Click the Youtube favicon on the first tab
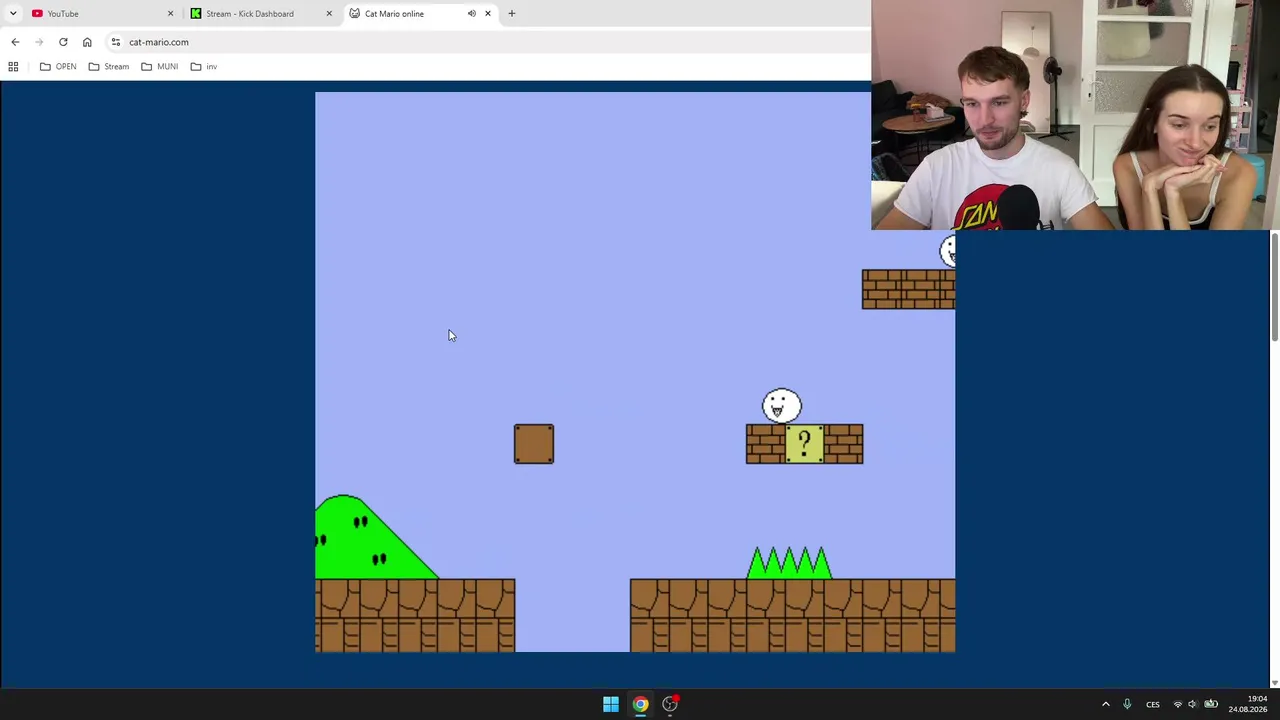Image resolution: width=1280 pixels, height=720 pixels. 37,14
